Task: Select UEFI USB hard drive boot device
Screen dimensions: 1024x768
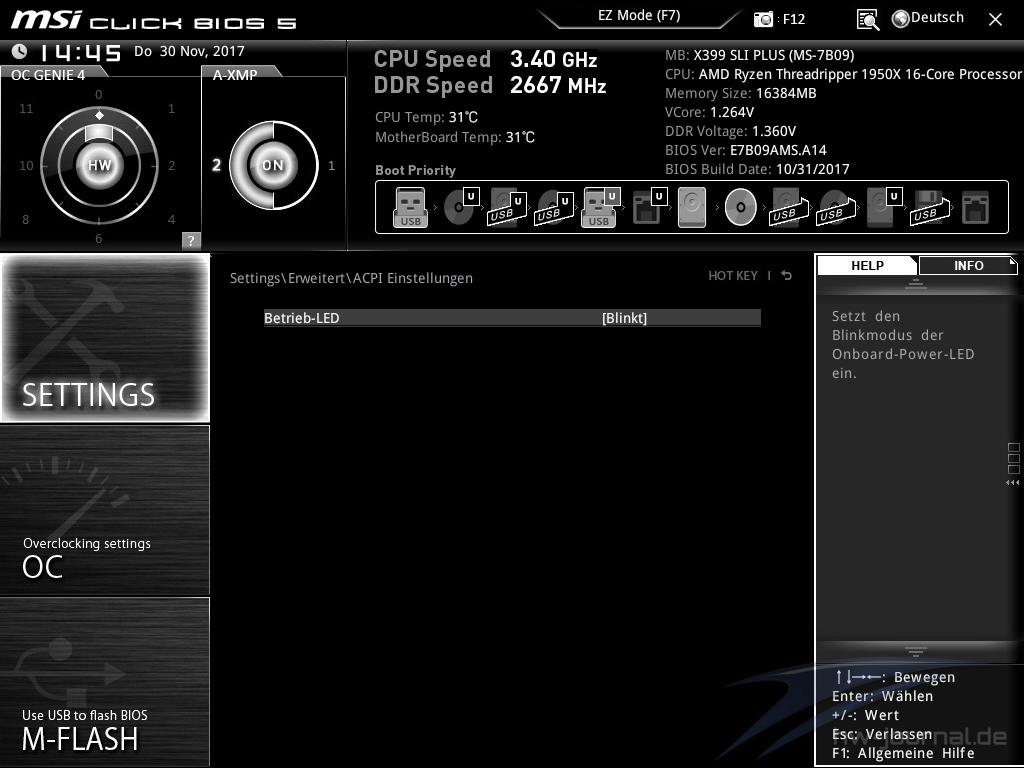Action: (507, 208)
